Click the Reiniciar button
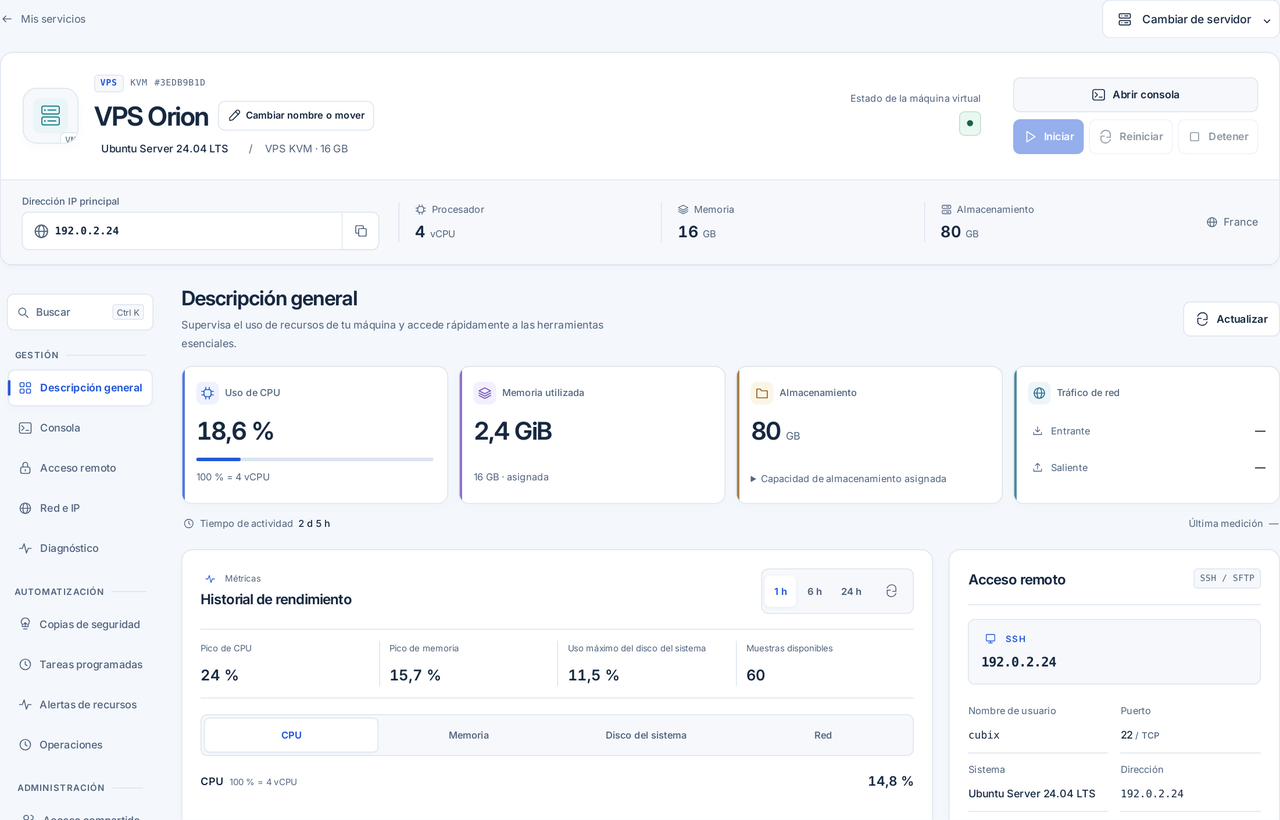The width and height of the screenshot is (1280, 820). point(1131,137)
